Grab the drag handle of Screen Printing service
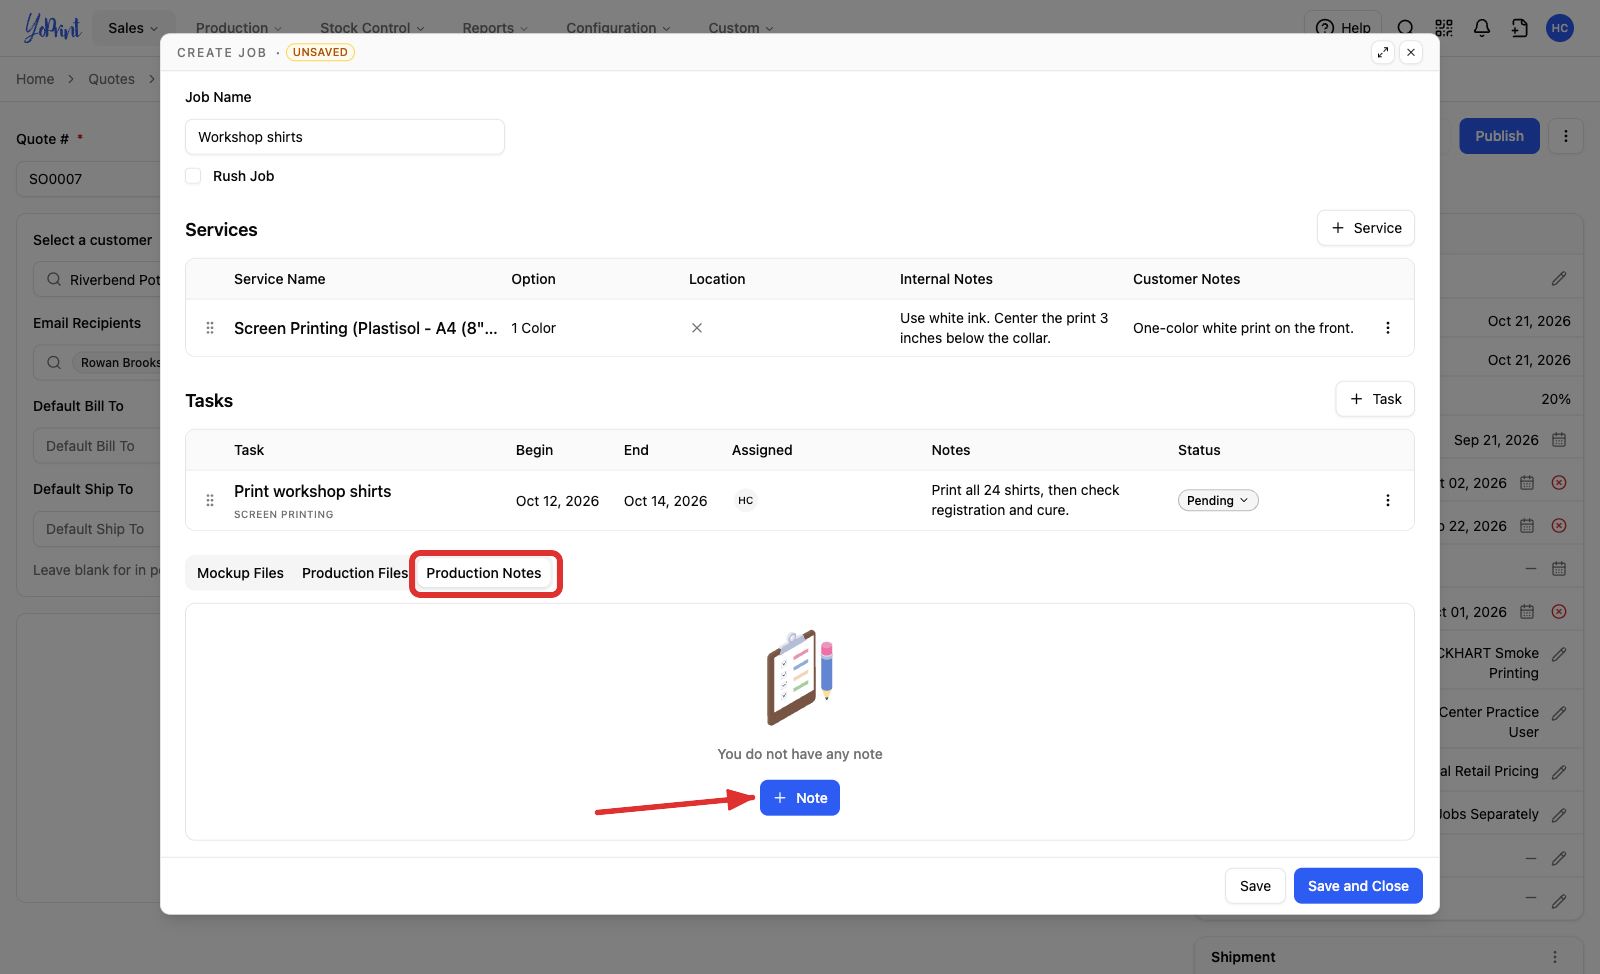This screenshot has height=974, width=1600. [x=210, y=328]
